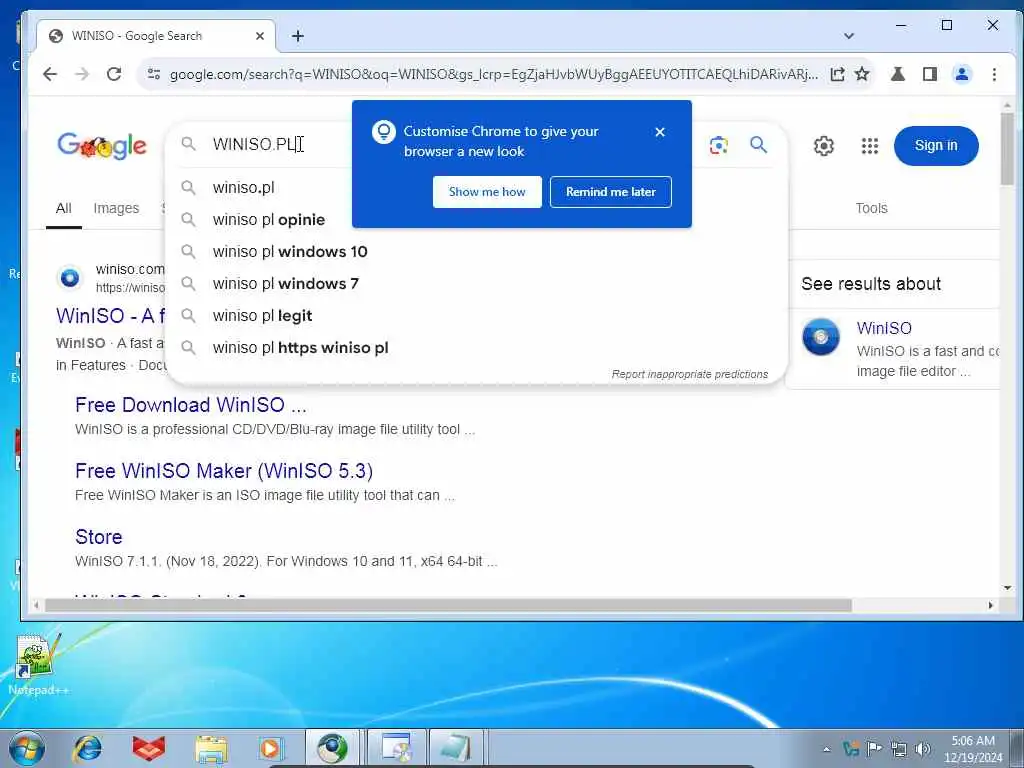Show hidden tray icons arrow

(x=826, y=749)
